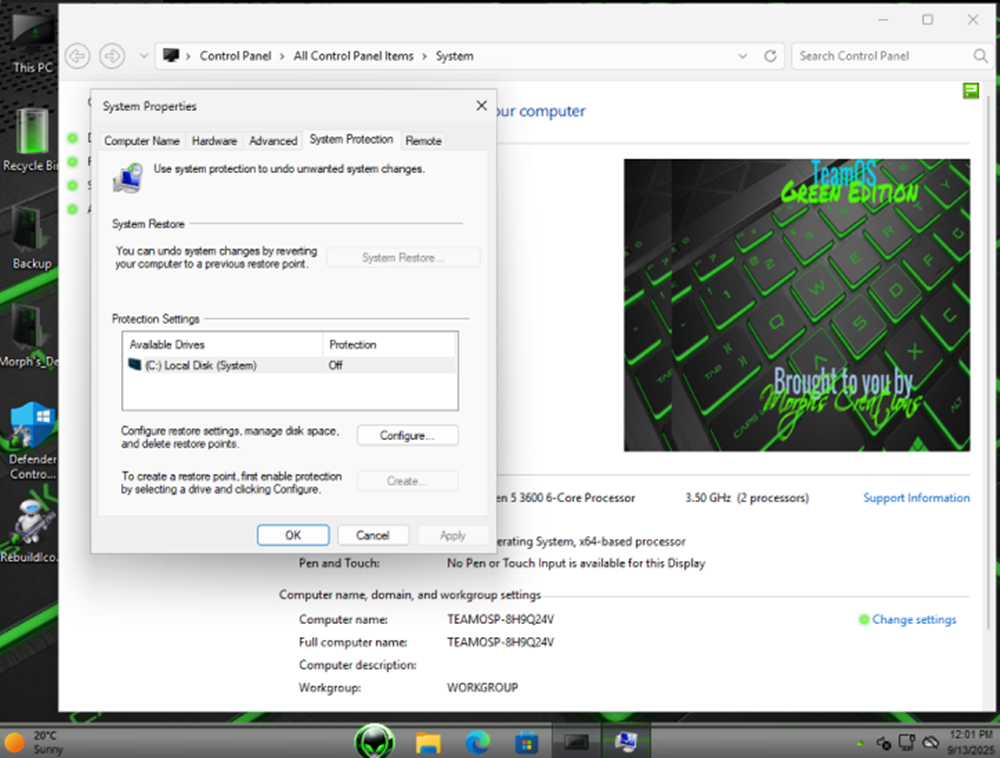Click the green help icon in System window
The height and width of the screenshot is (758, 1000).
970,91
